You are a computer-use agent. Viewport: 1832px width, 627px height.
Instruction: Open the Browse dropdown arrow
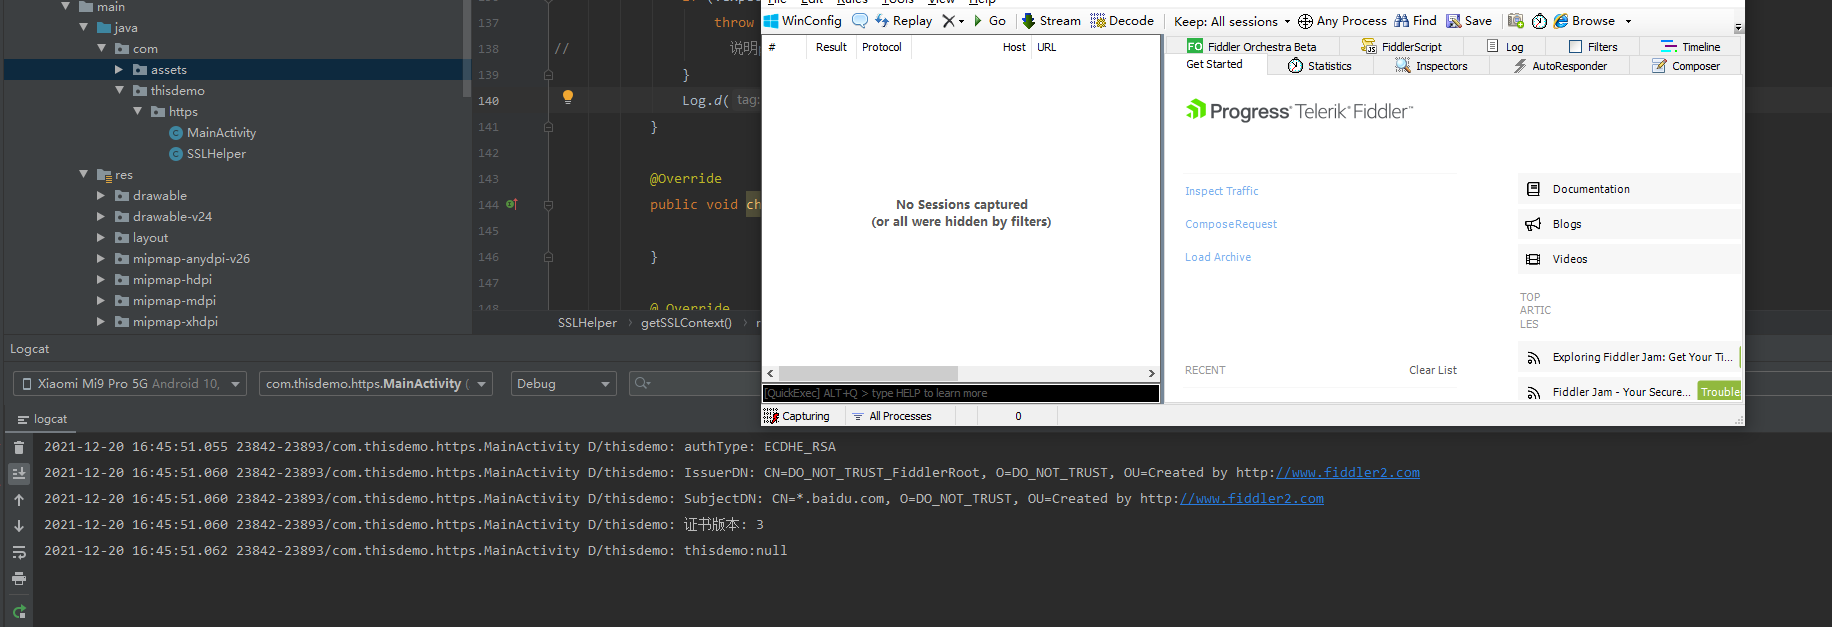[x=1628, y=21]
